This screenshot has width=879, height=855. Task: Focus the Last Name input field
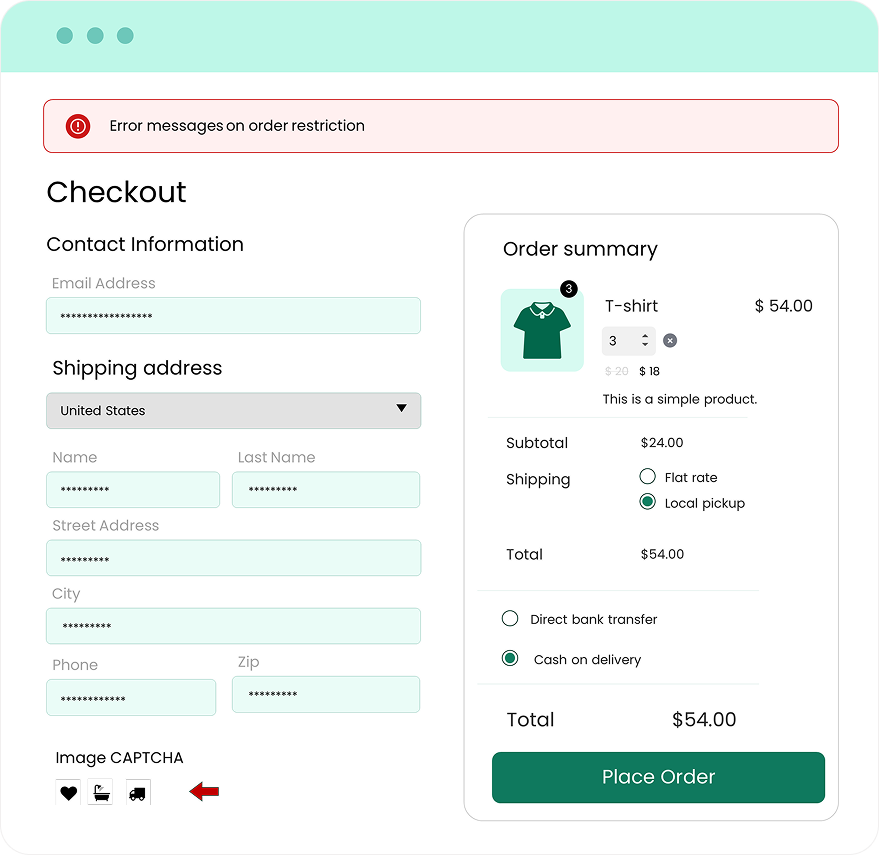click(x=325, y=490)
